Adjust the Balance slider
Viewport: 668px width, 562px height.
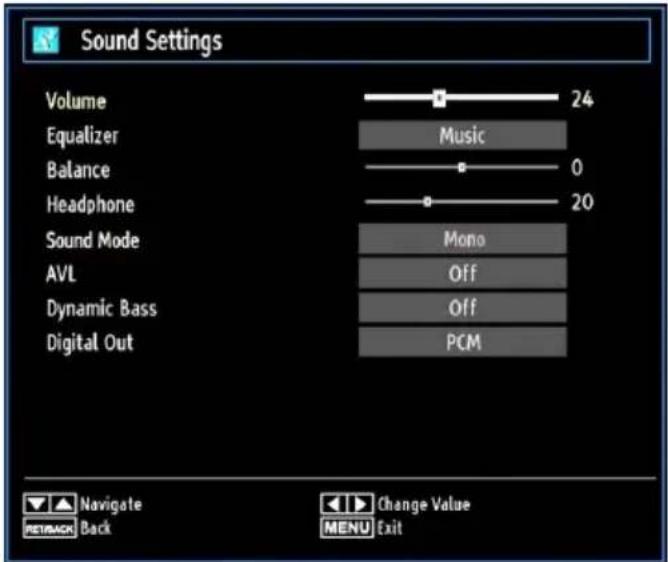click(x=461, y=167)
